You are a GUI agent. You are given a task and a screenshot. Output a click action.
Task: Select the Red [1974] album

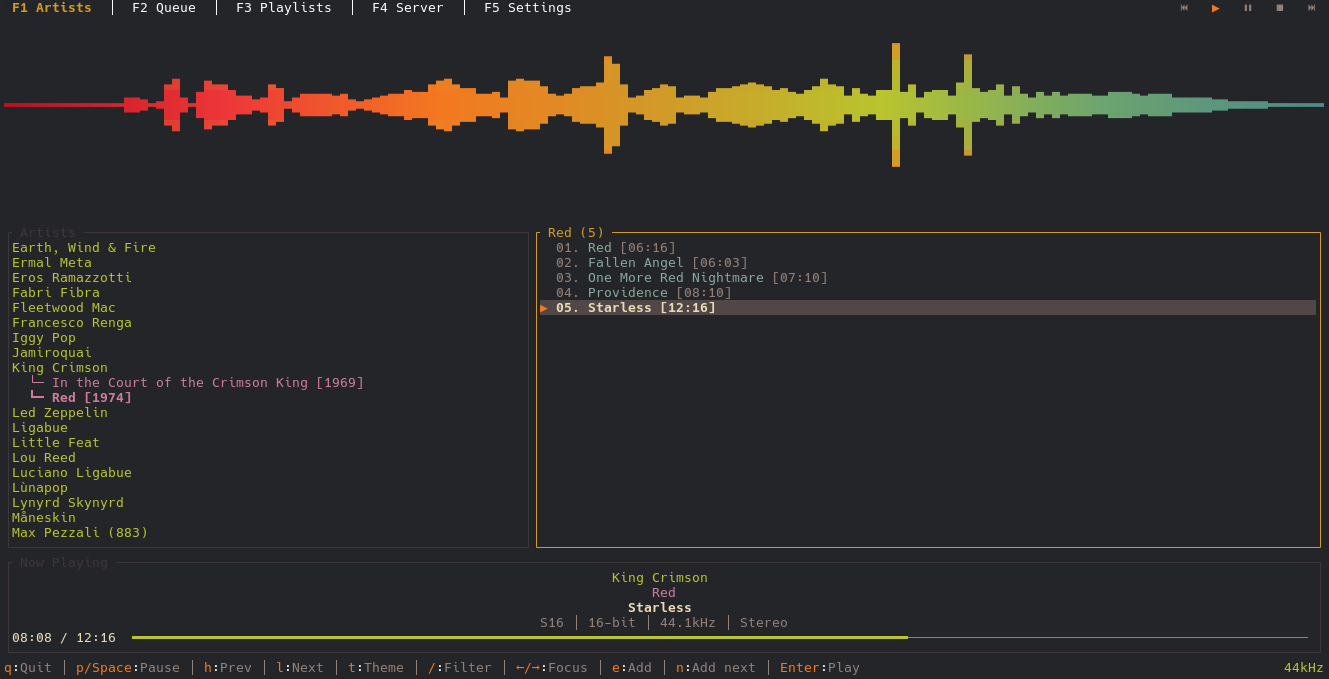click(x=92, y=398)
